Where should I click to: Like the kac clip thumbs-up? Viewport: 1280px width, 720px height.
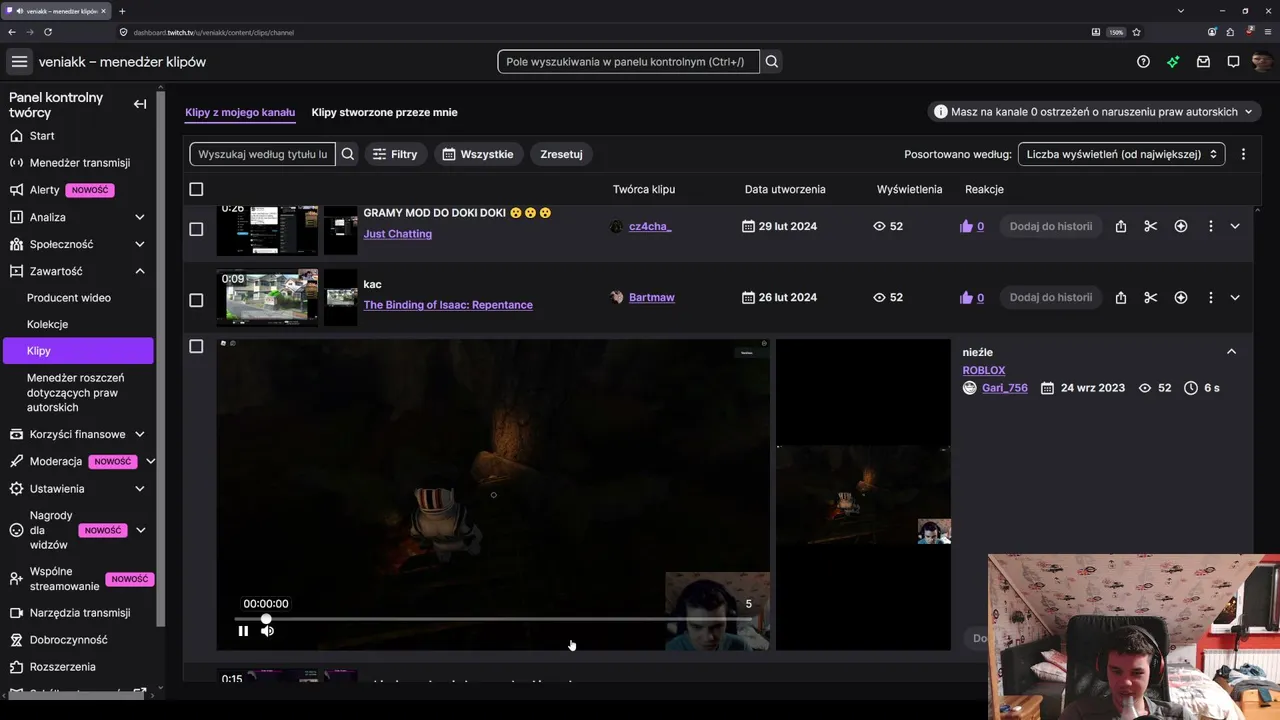966,297
